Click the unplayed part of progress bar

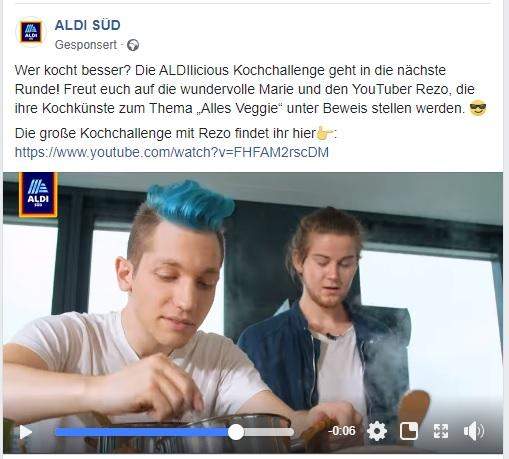pyautogui.click(x=269, y=432)
